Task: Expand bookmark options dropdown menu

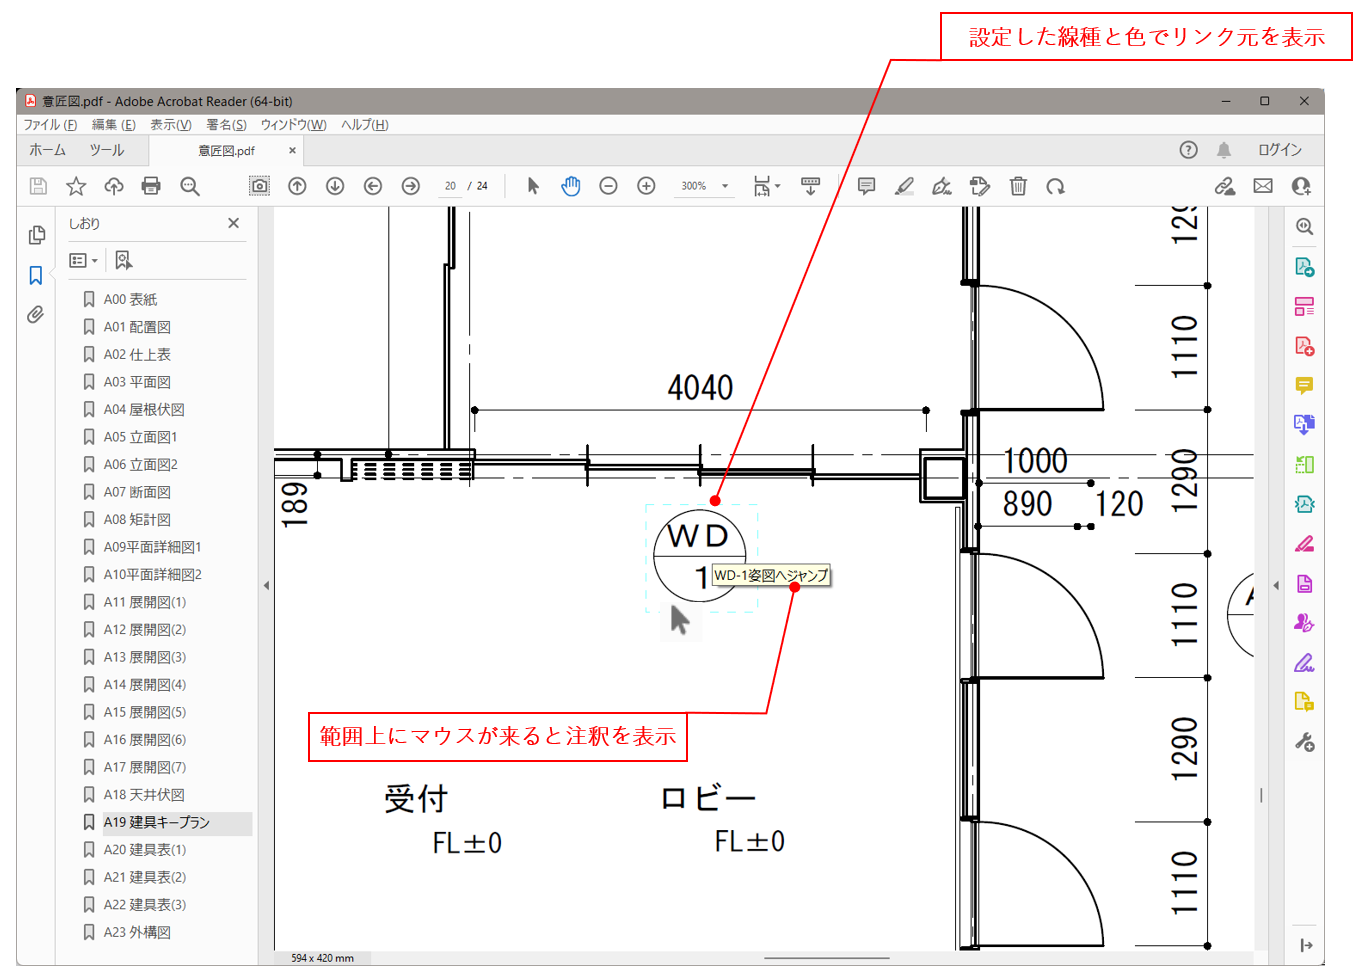Action: click(83, 261)
